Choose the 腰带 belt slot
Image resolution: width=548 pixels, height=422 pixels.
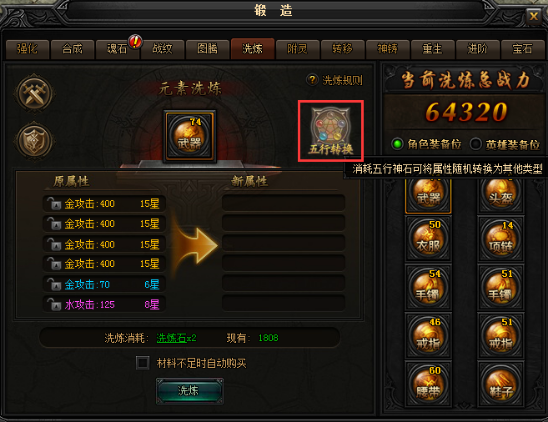(x=428, y=385)
